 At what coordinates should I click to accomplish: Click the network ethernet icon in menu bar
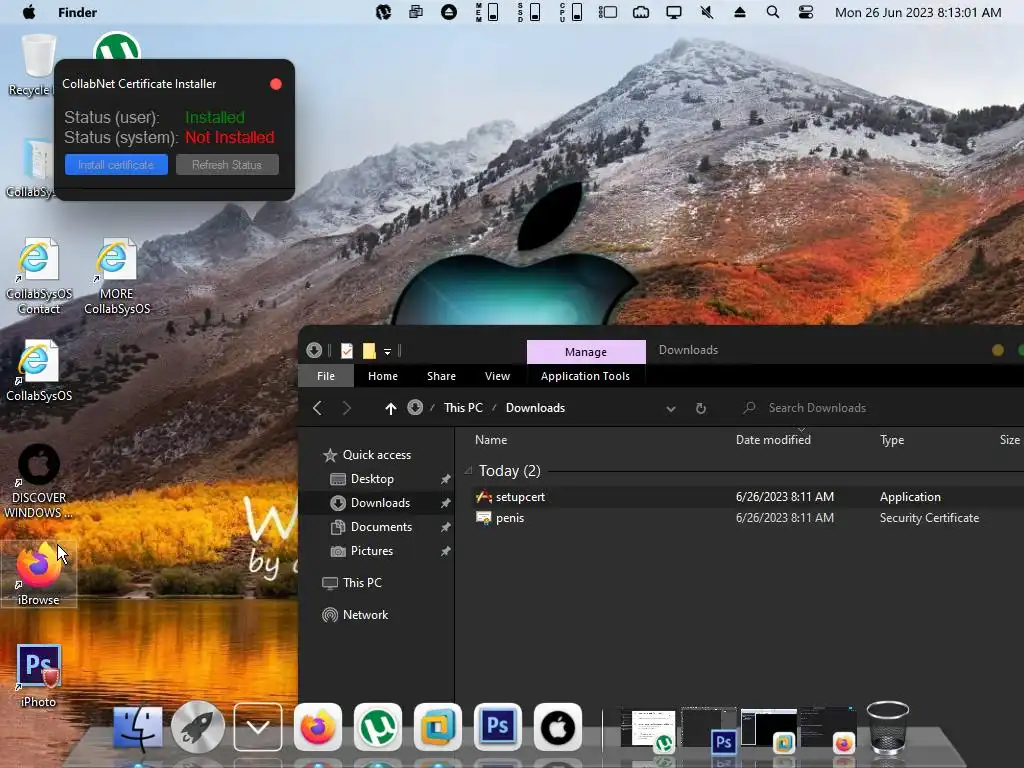pyautogui.click(x=641, y=12)
